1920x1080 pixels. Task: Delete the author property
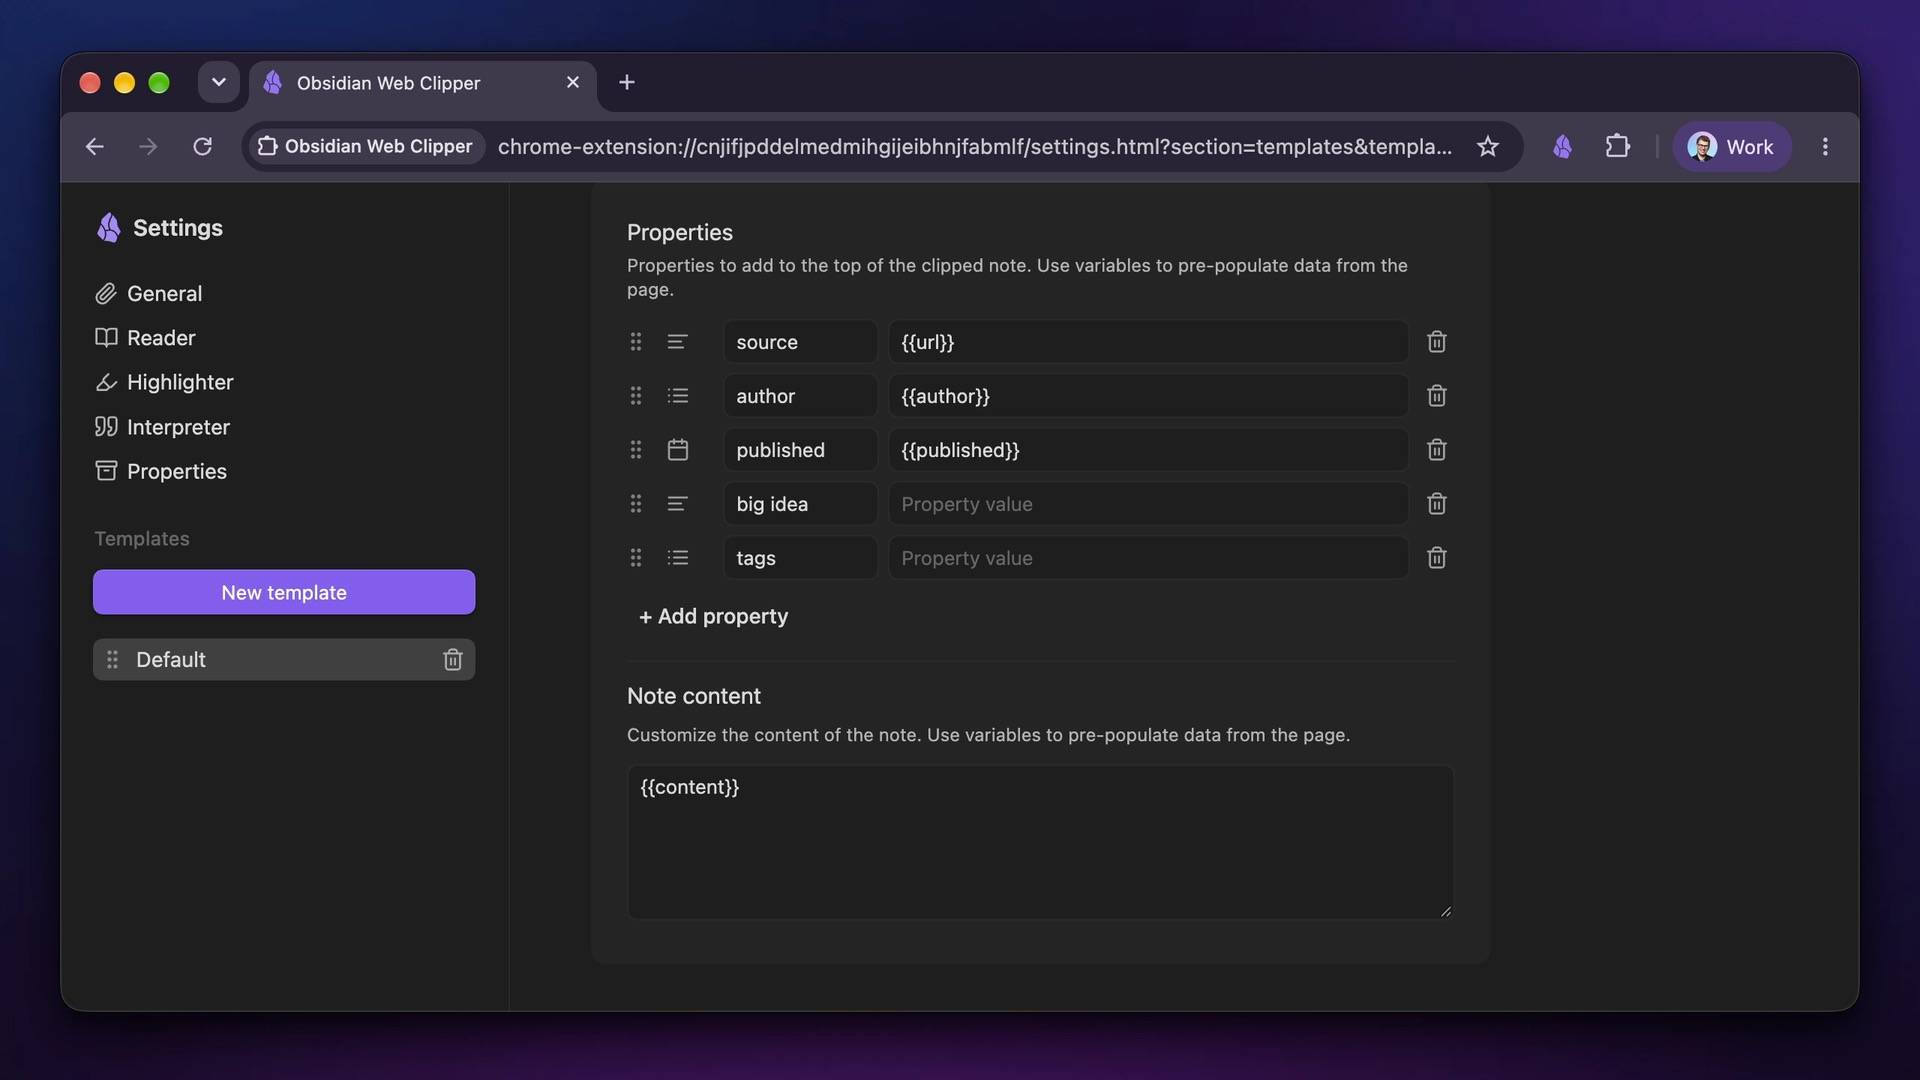pos(1436,396)
